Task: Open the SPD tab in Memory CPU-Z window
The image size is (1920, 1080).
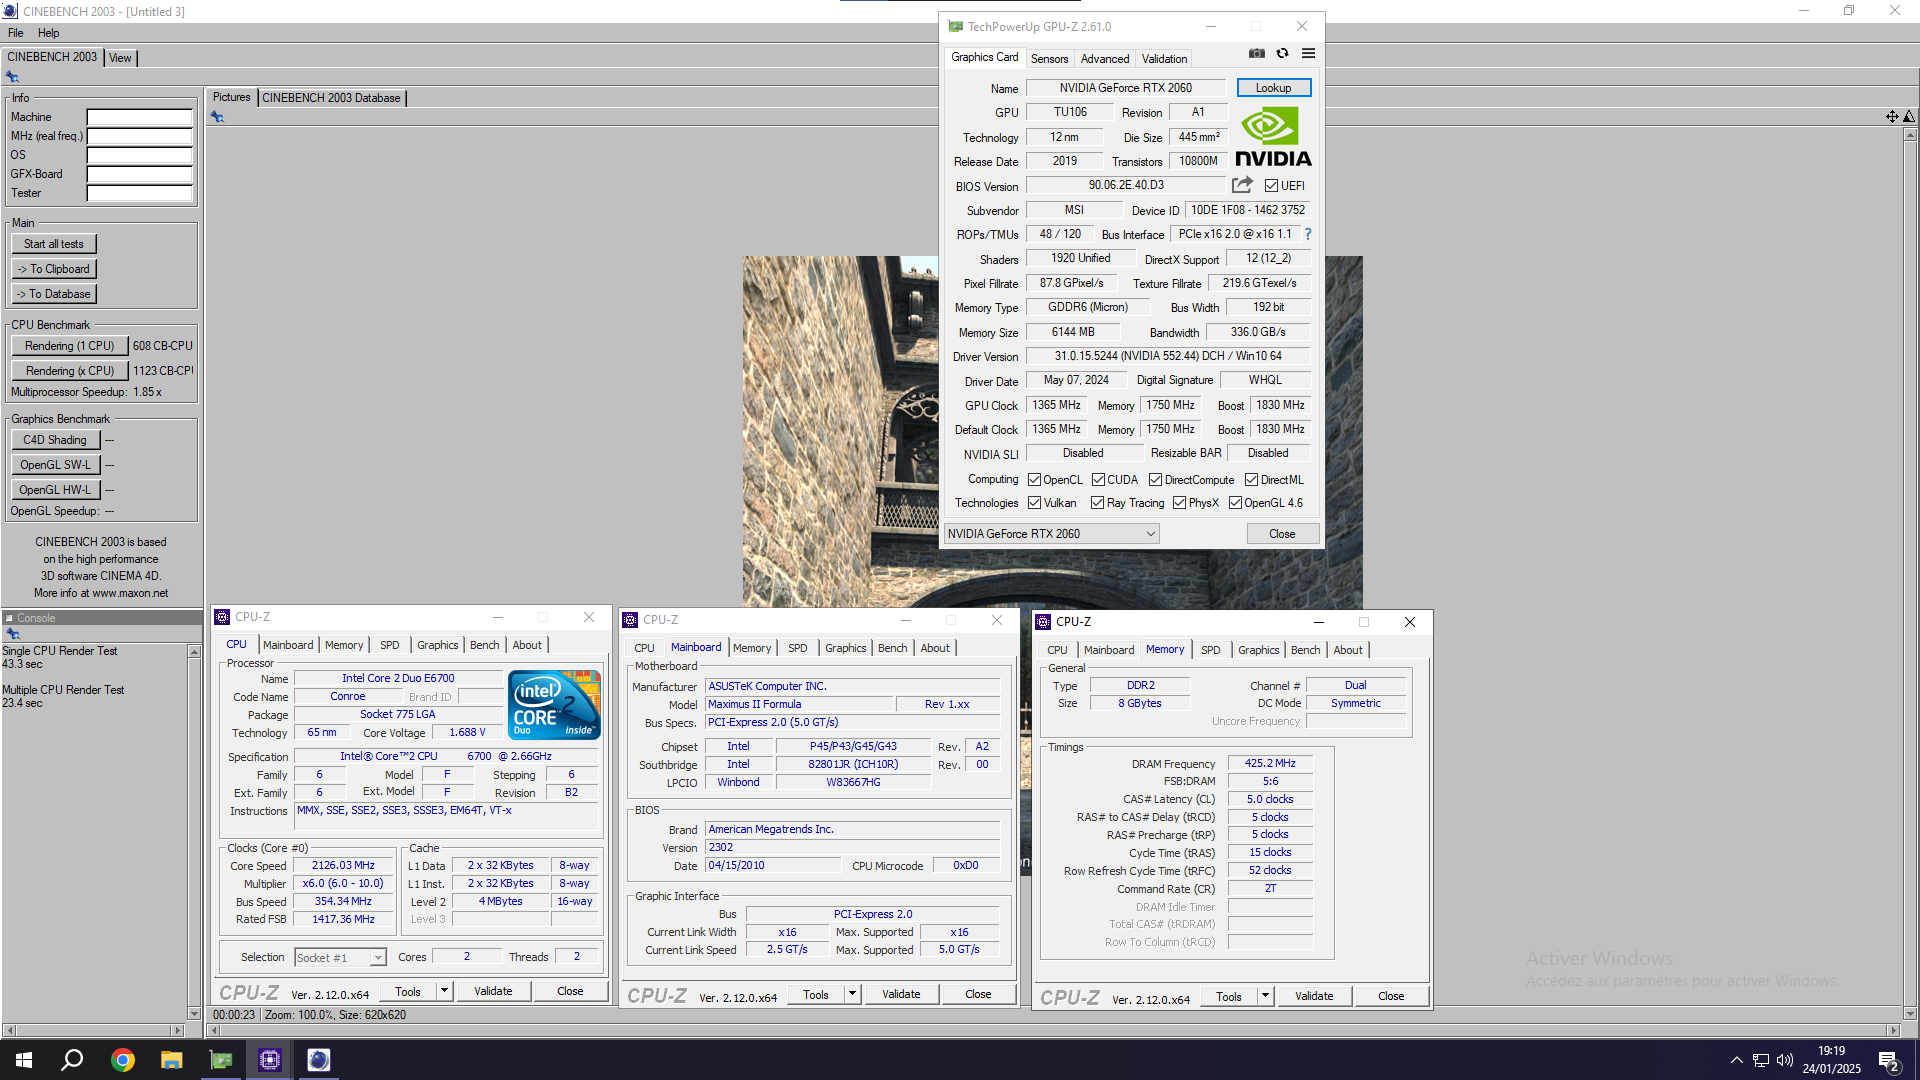Action: coord(1210,650)
